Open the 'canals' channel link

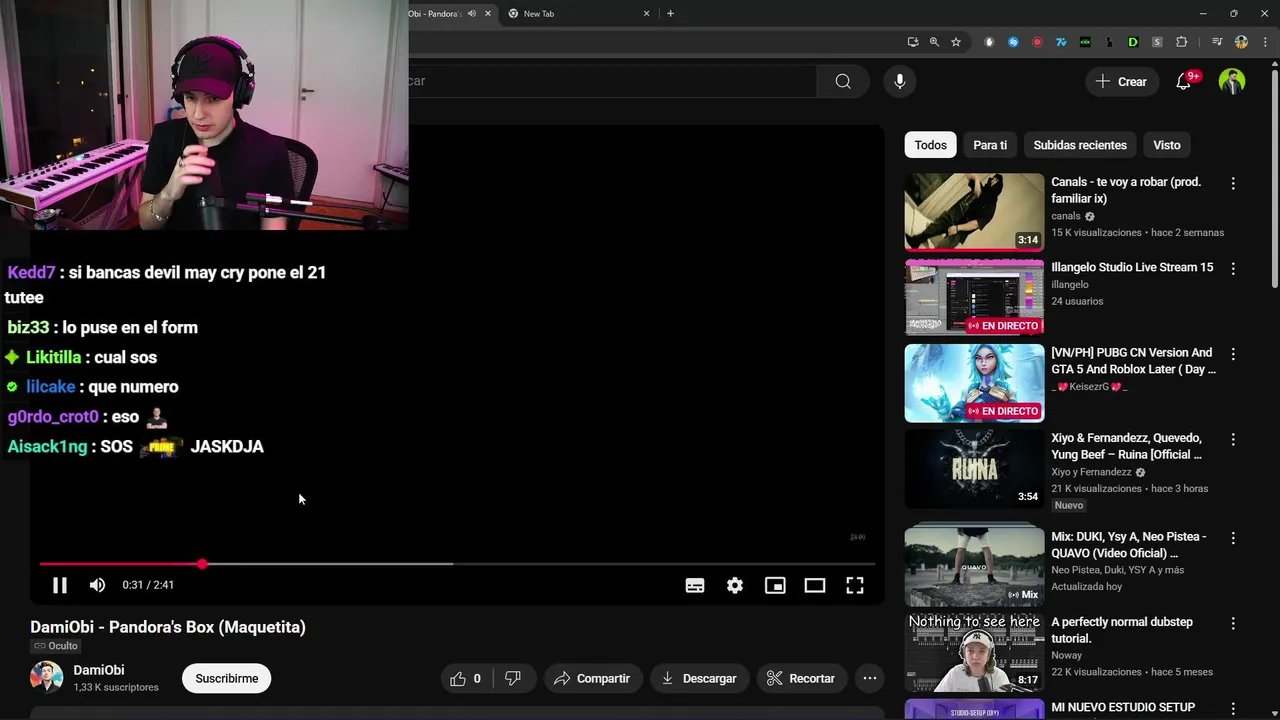[1066, 216]
